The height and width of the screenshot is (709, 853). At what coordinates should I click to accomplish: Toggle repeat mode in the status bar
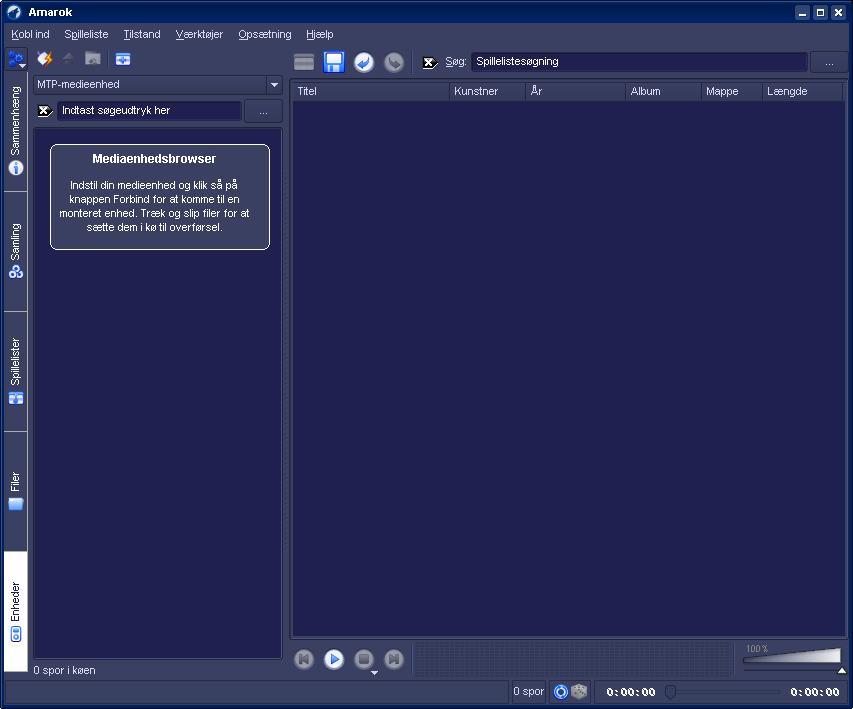(x=561, y=692)
